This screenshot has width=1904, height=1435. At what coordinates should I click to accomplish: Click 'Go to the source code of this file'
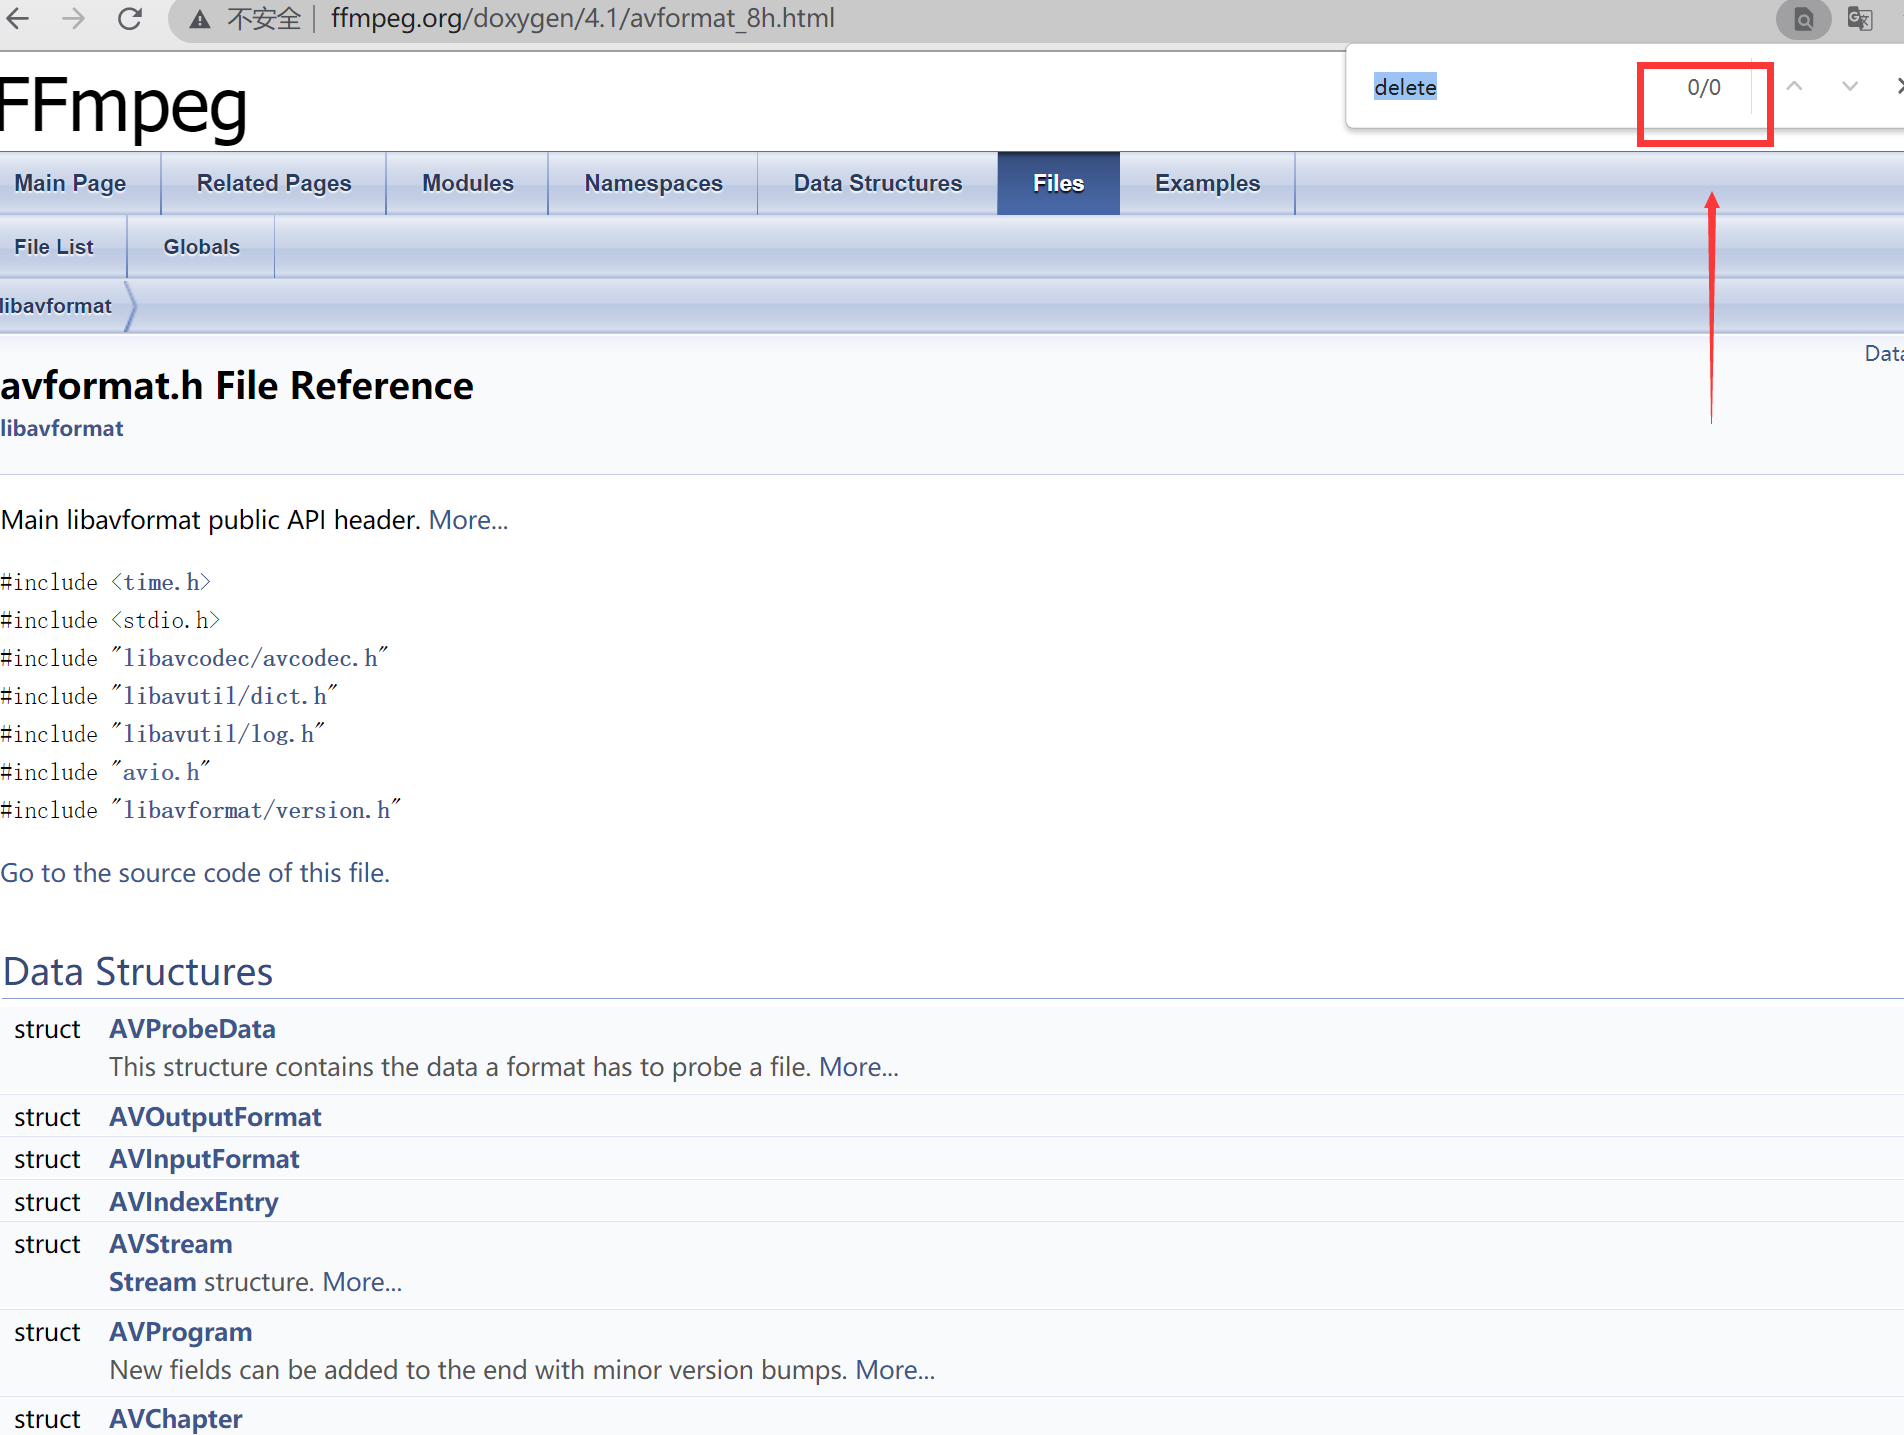click(195, 873)
